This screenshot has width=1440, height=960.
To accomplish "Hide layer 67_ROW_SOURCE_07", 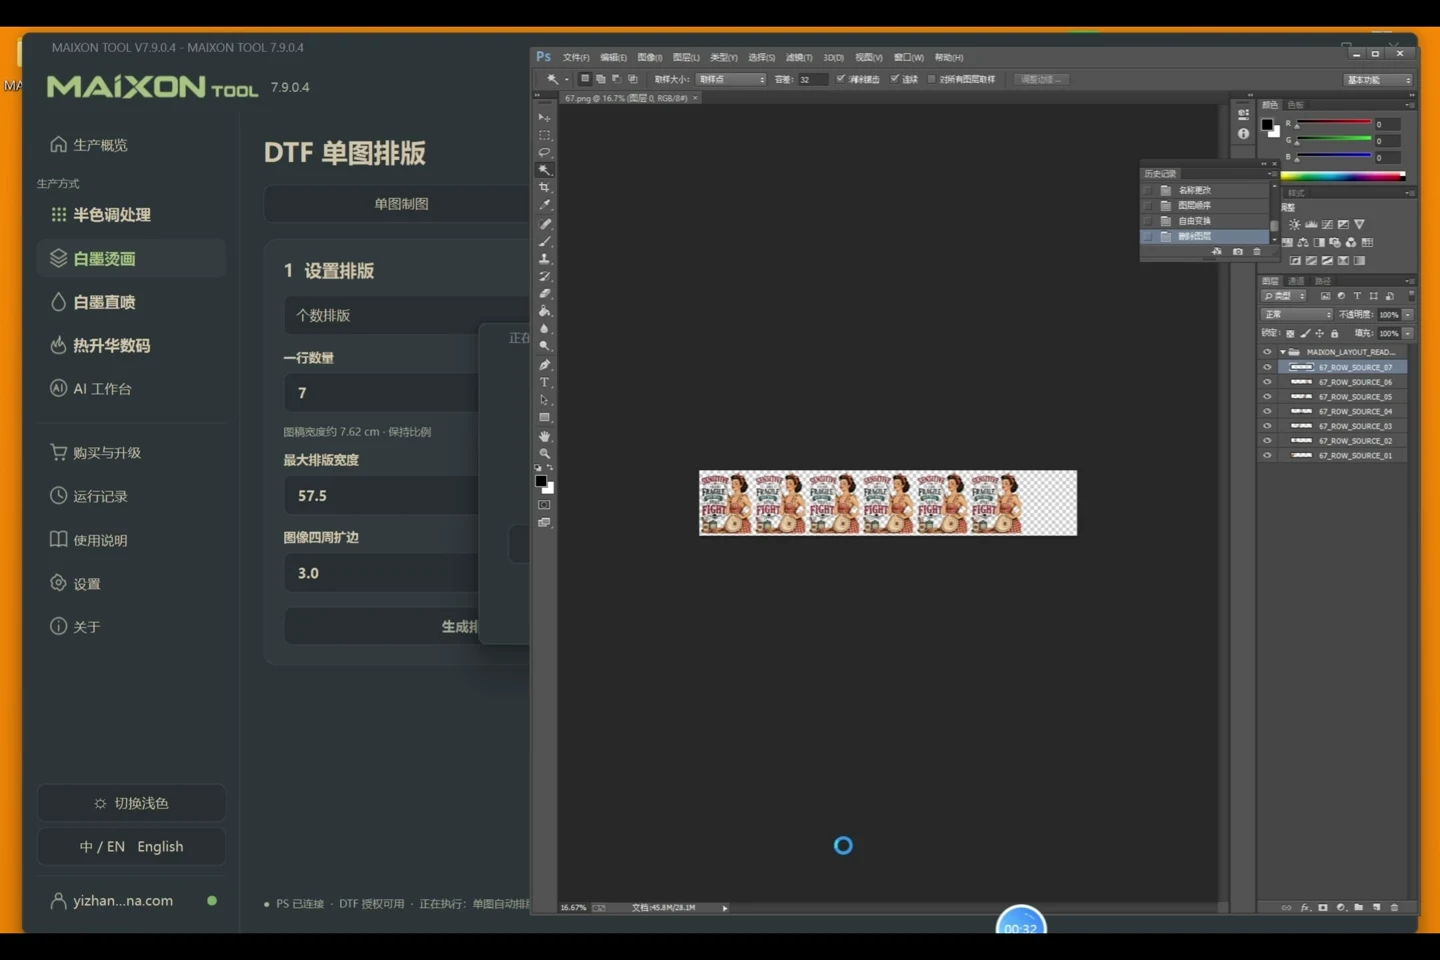I will (1267, 367).
